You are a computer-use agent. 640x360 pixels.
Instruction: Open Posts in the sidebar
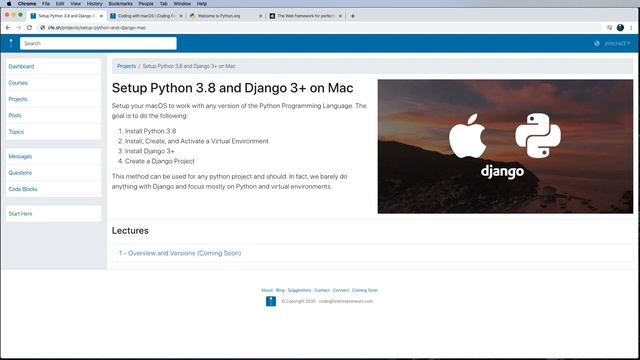coord(15,116)
